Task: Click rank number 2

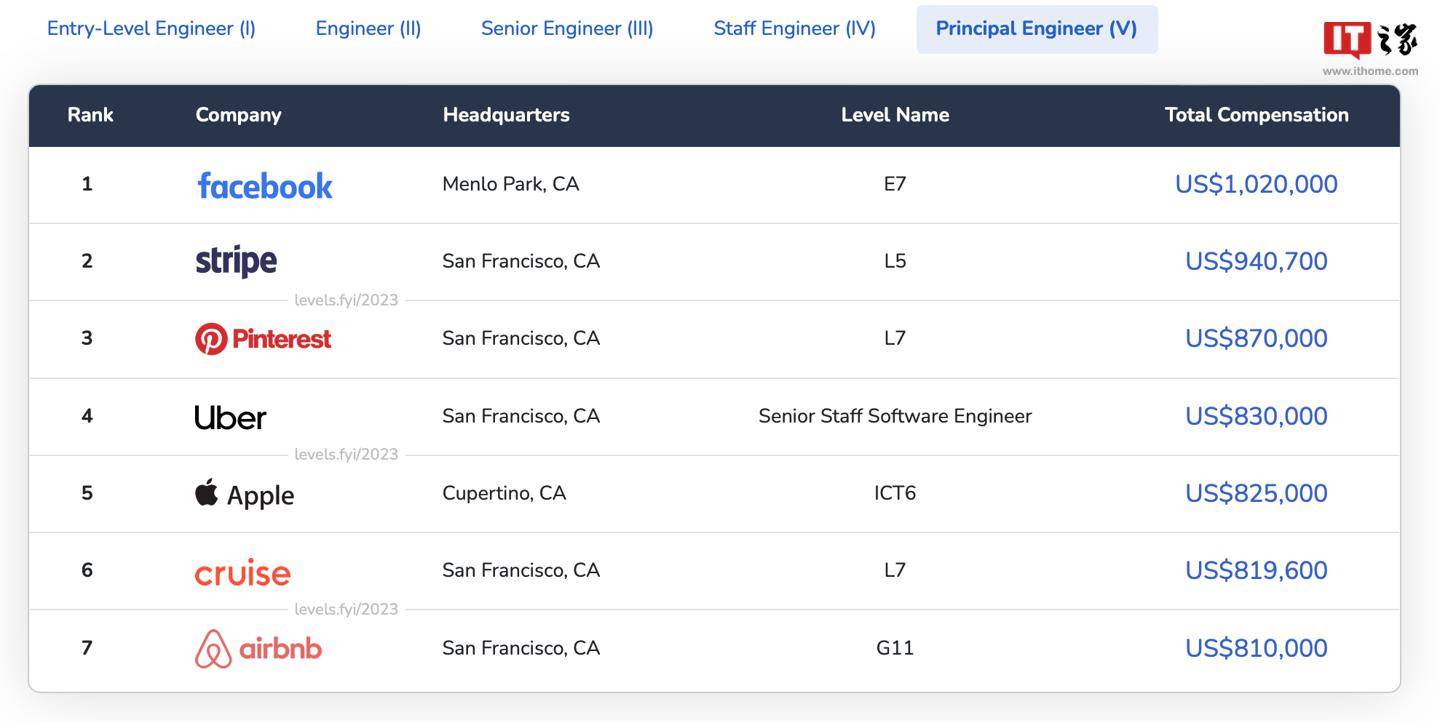Action: [x=87, y=261]
